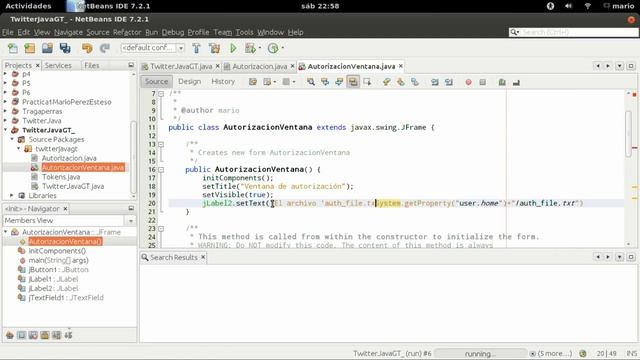Click the Last Edit icon in editor toolbar

click(253, 82)
